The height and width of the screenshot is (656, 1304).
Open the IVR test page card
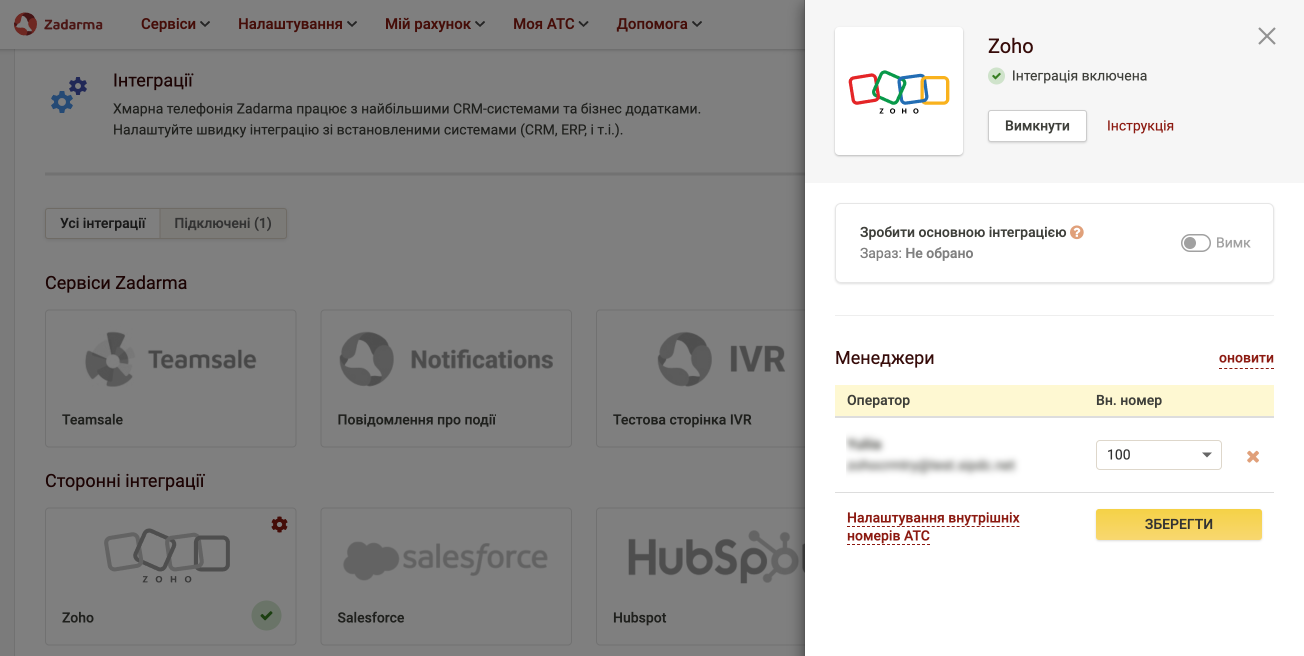point(700,378)
